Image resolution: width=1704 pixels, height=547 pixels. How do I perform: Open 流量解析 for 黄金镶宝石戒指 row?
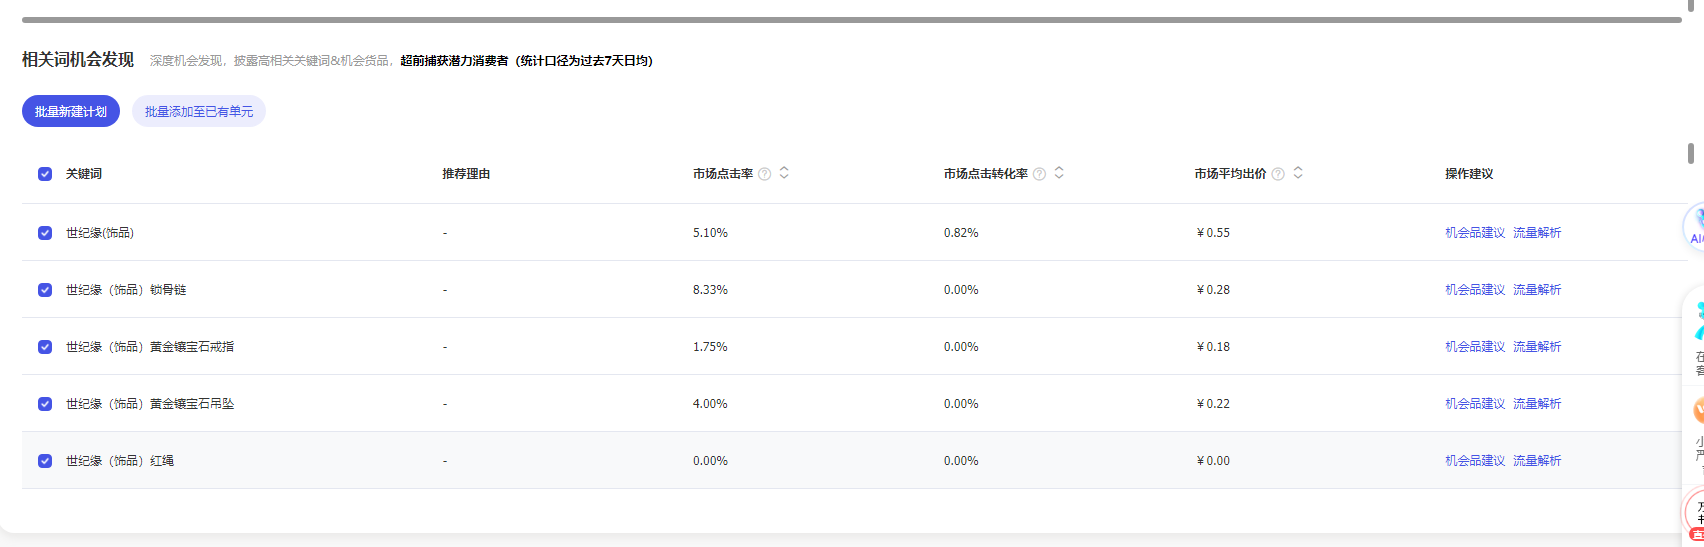(1536, 347)
